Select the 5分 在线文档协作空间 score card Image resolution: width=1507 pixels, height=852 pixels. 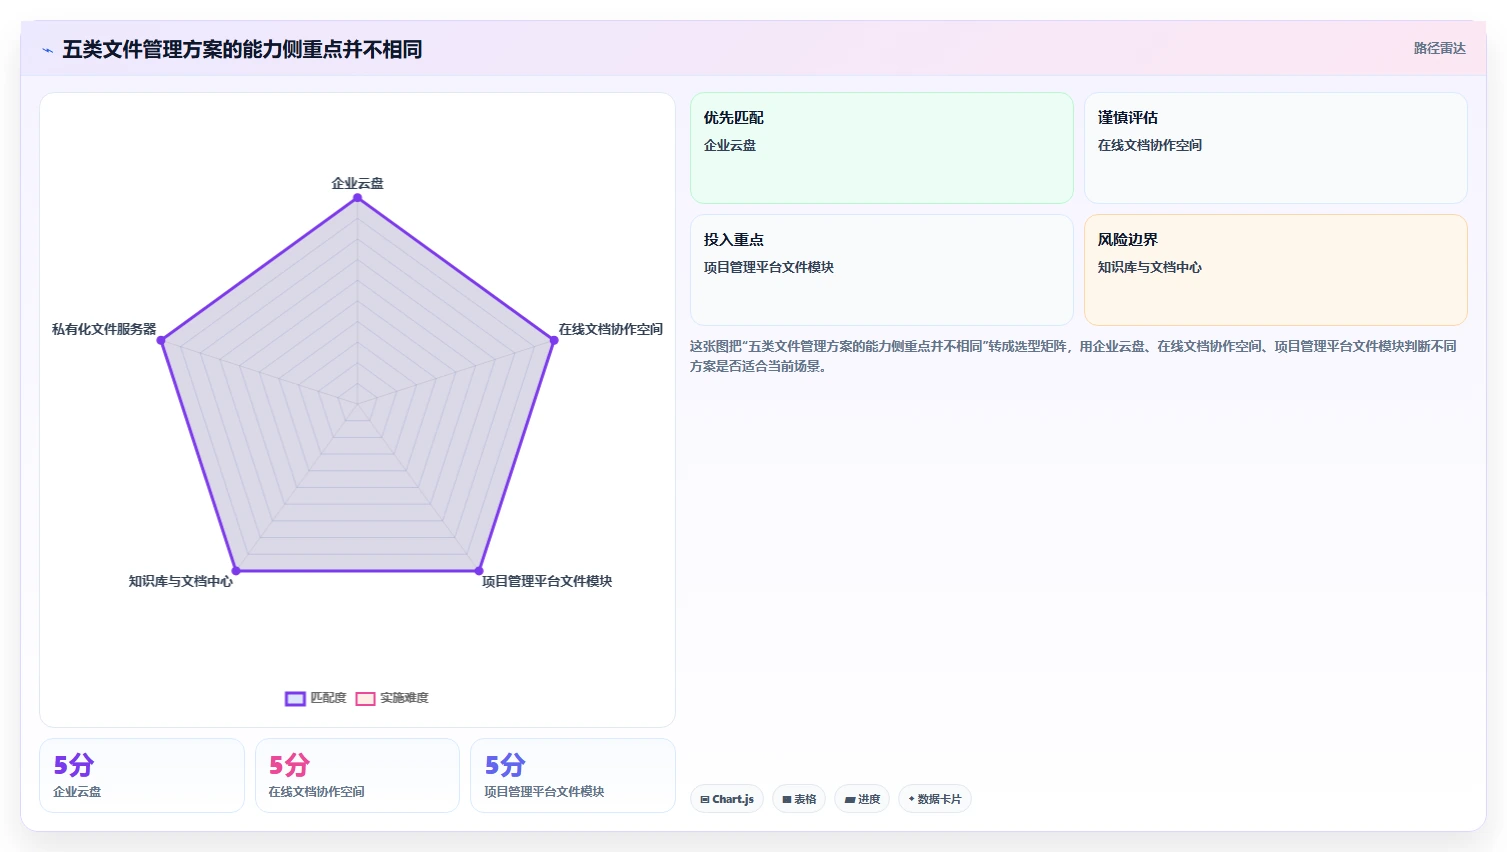coord(357,776)
